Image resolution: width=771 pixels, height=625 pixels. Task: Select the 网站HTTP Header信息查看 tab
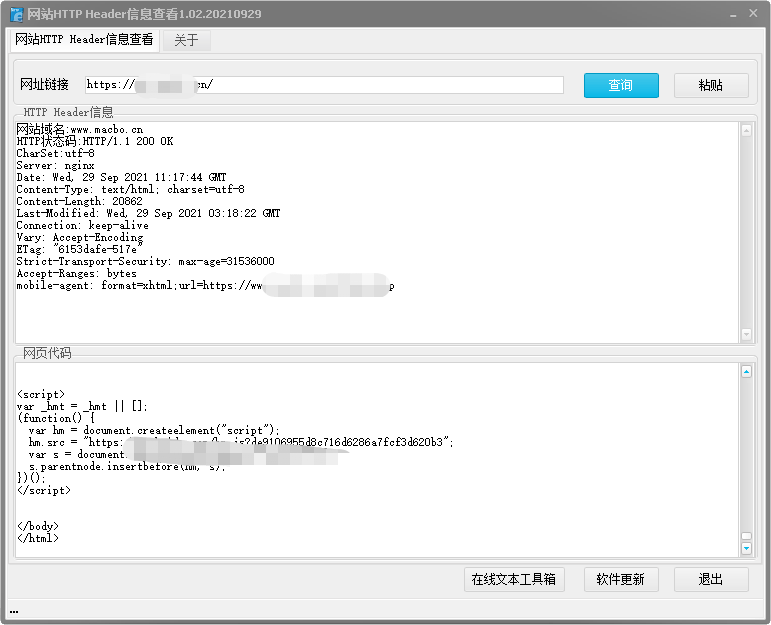(85, 40)
